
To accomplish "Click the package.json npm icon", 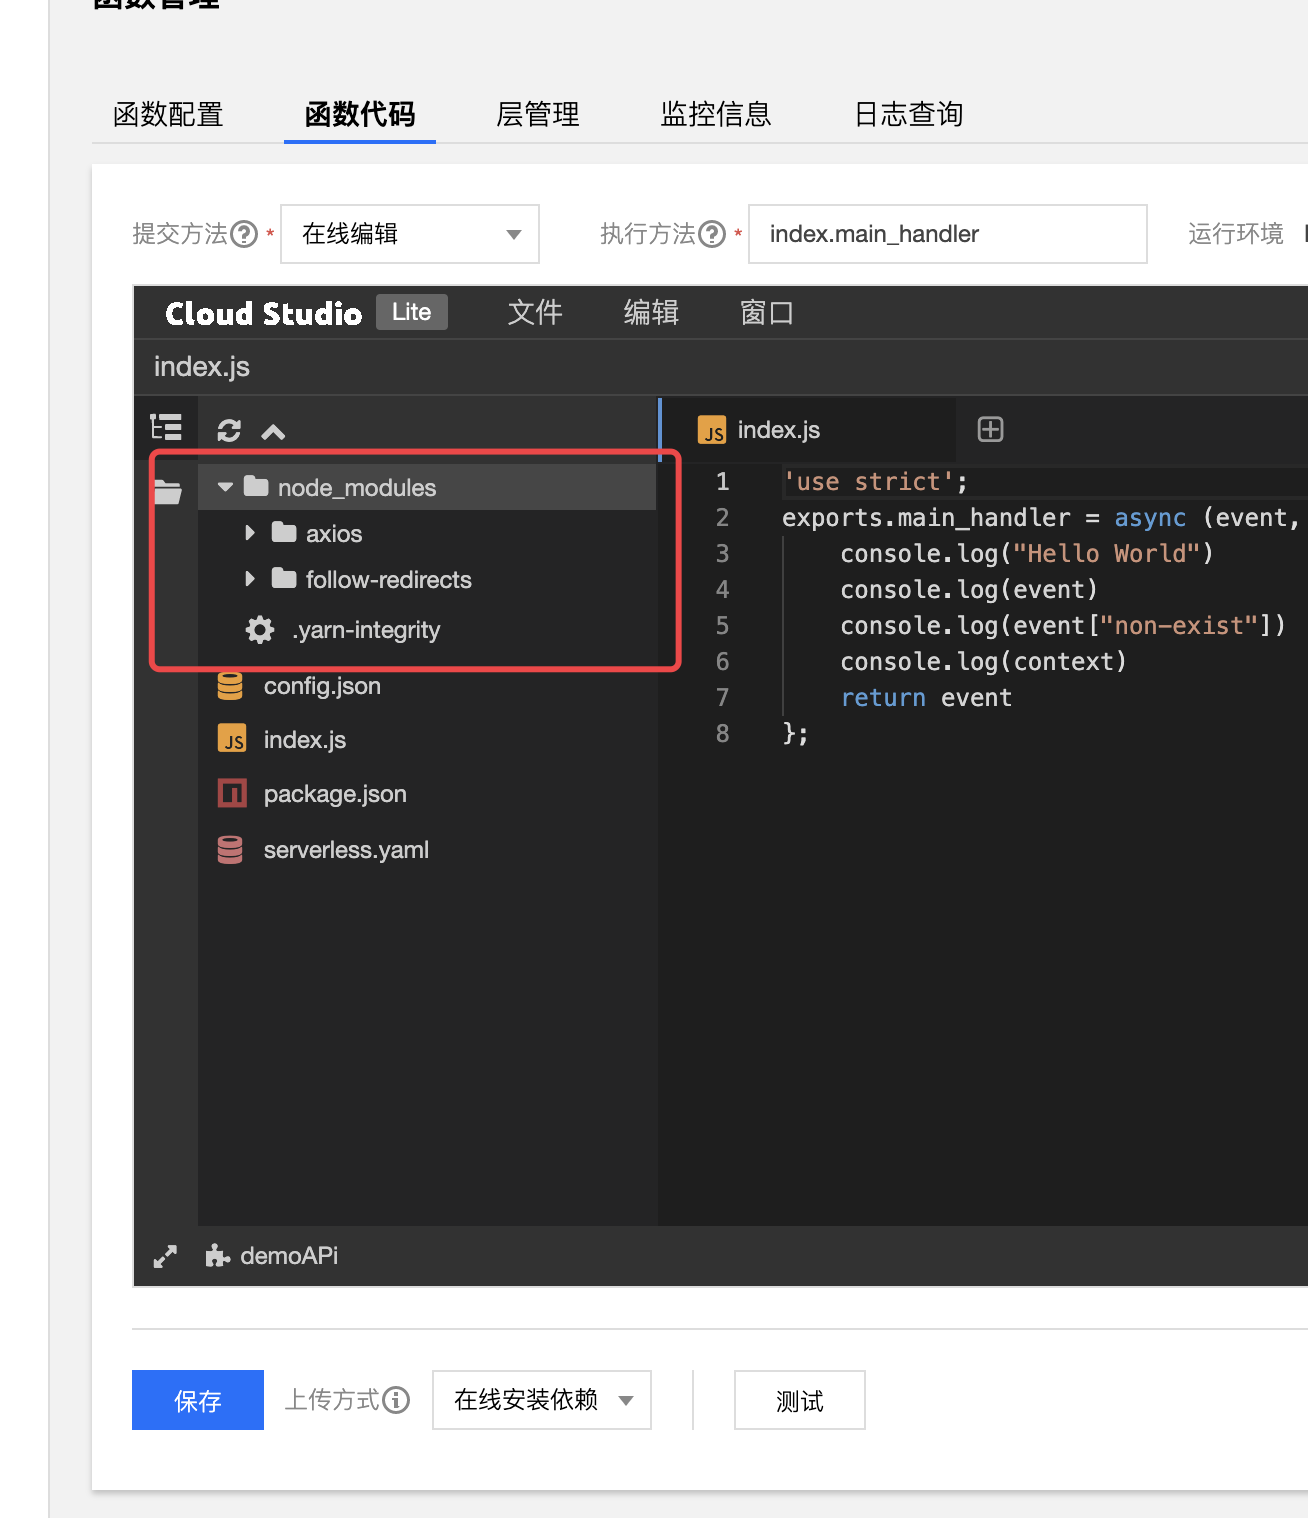I will (x=232, y=793).
